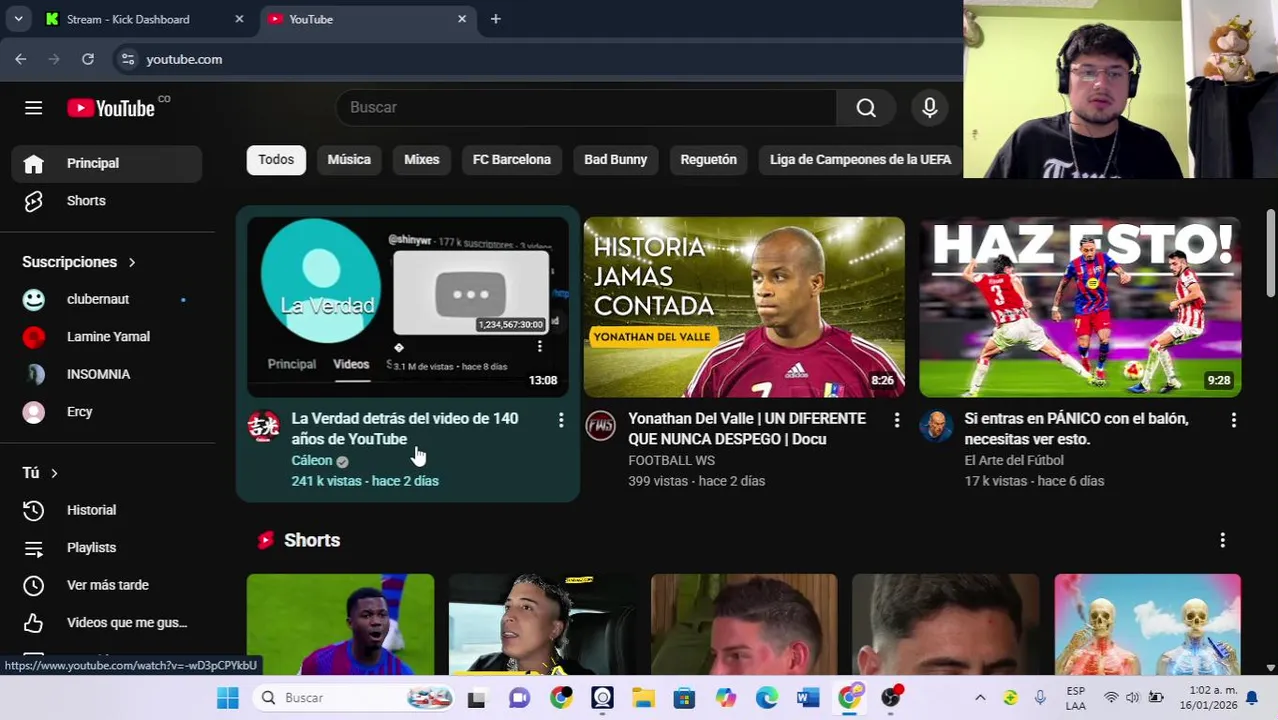Visit El Arte del Fútbol channel link
Viewport: 1278px width, 720px height.
[1014, 461]
